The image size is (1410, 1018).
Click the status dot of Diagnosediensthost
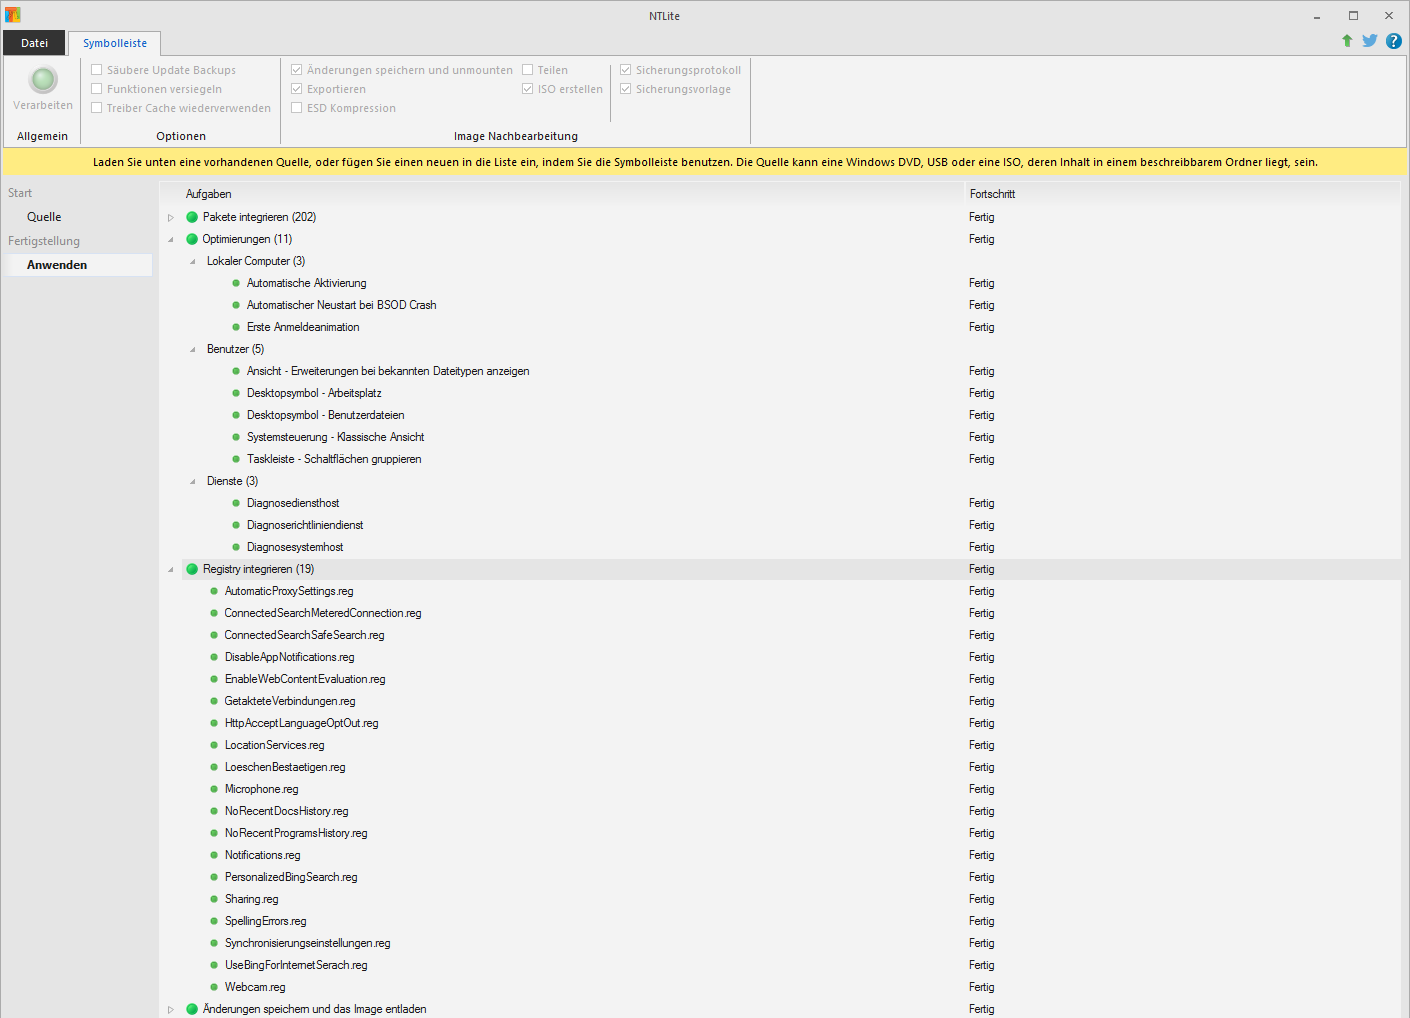tap(236, 503)
